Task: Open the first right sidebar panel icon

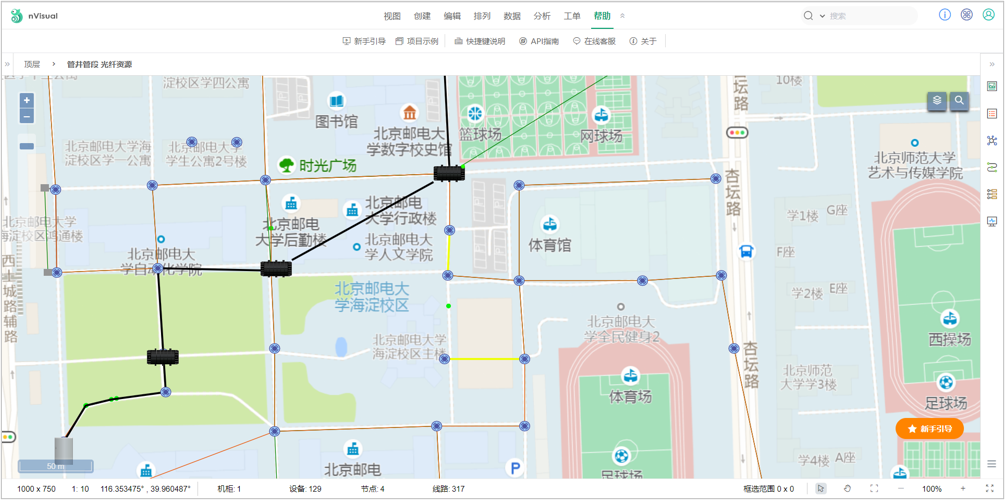Action: [992, 85]
